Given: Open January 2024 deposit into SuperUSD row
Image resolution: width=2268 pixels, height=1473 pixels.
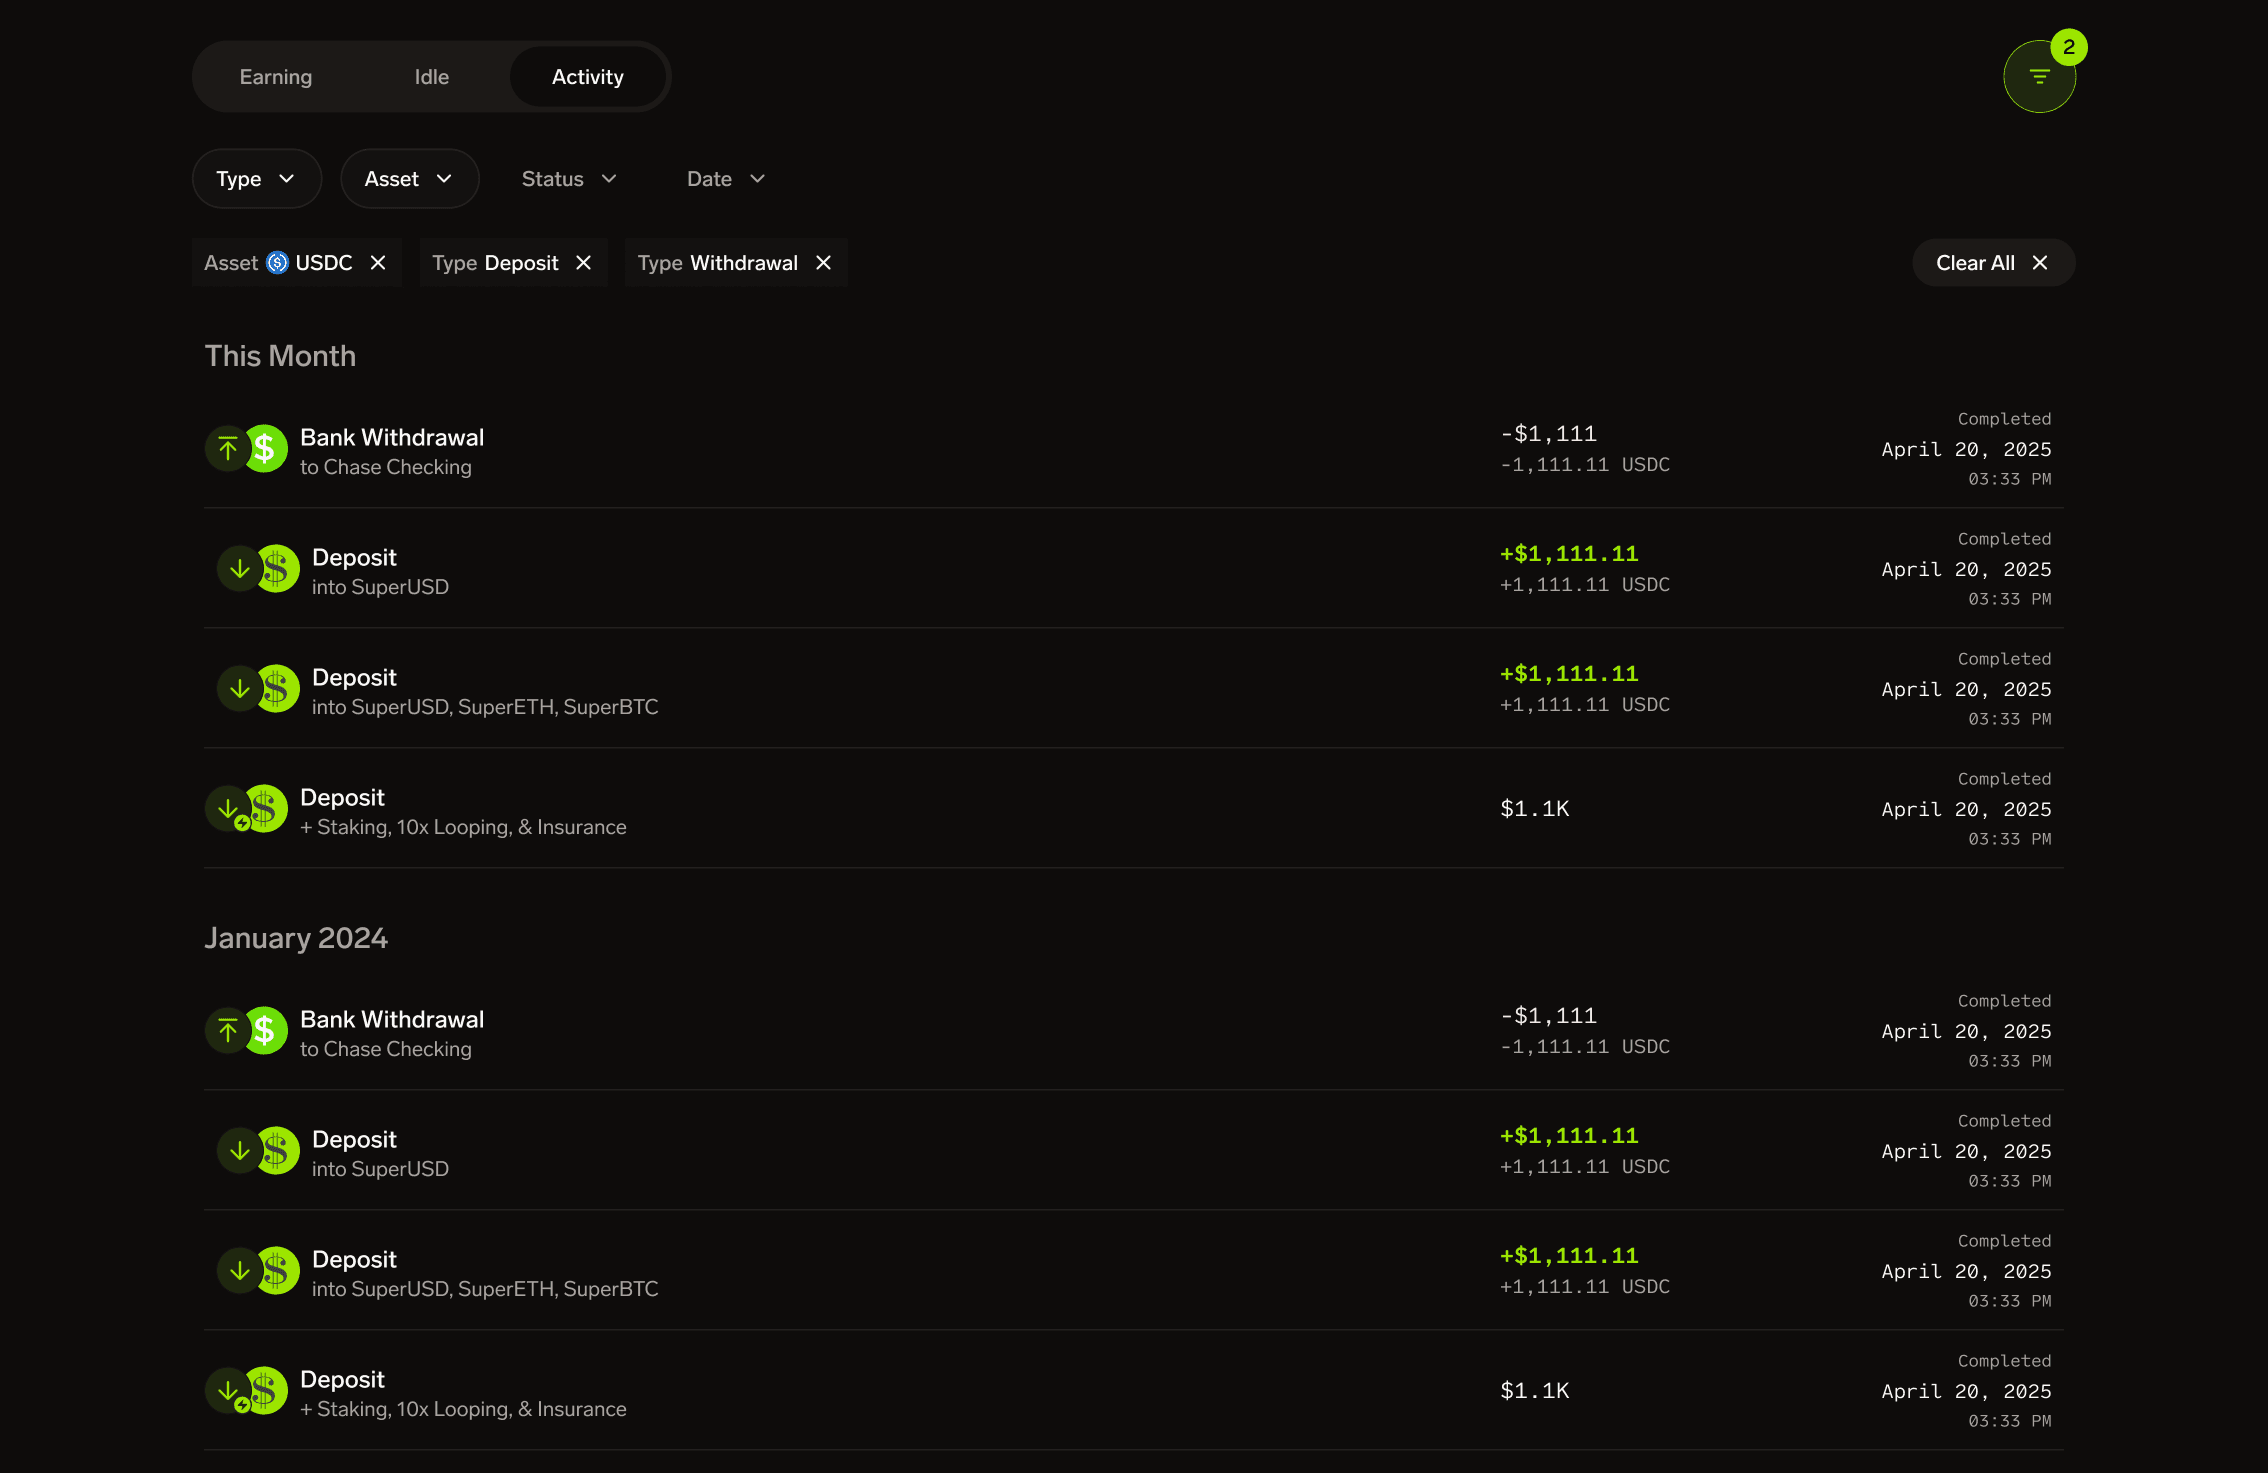Looking at the screenshot, I should [380, 1153].
